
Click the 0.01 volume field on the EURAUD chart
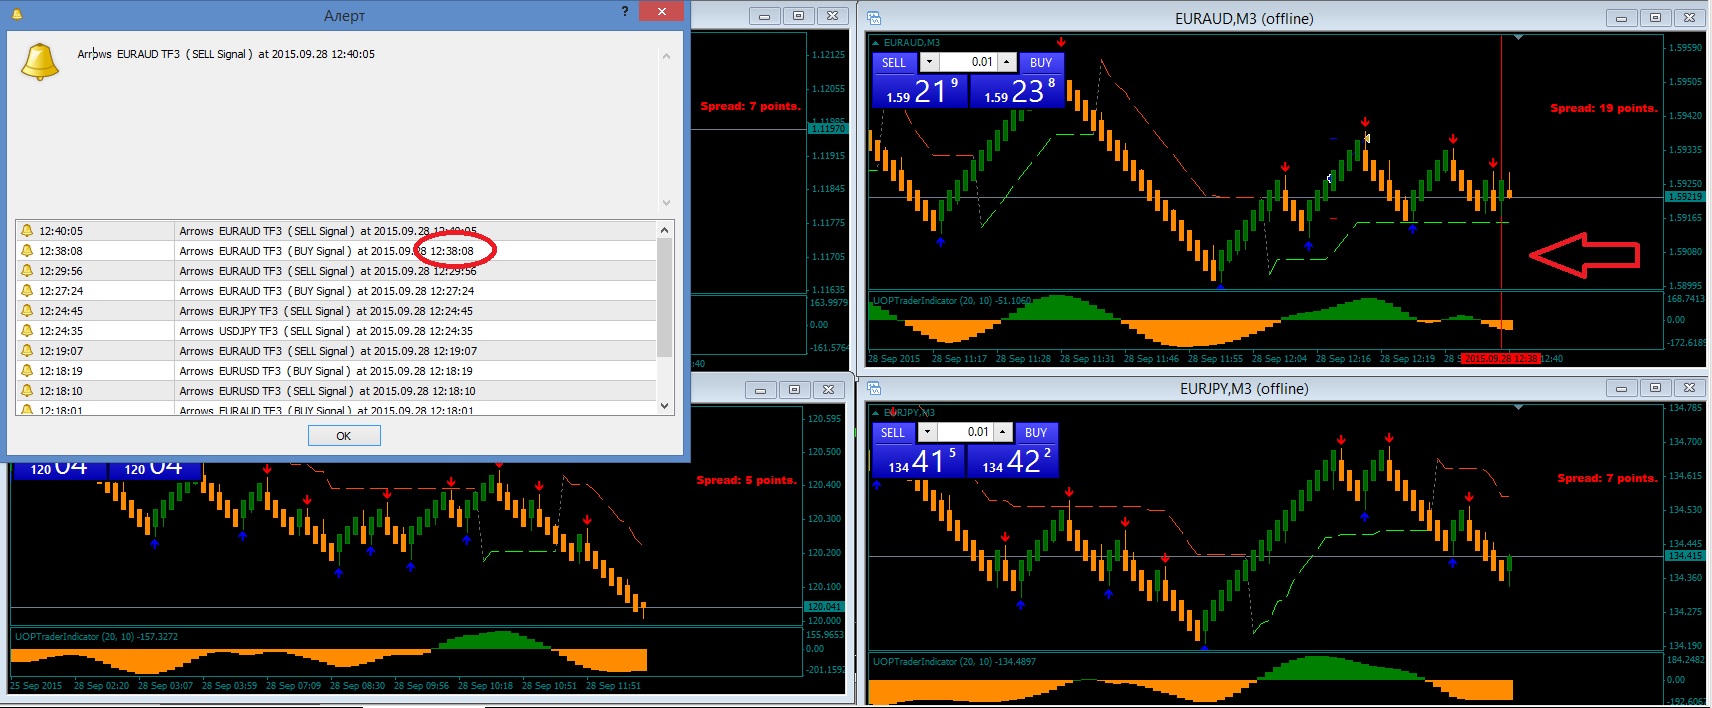point(968,62)
